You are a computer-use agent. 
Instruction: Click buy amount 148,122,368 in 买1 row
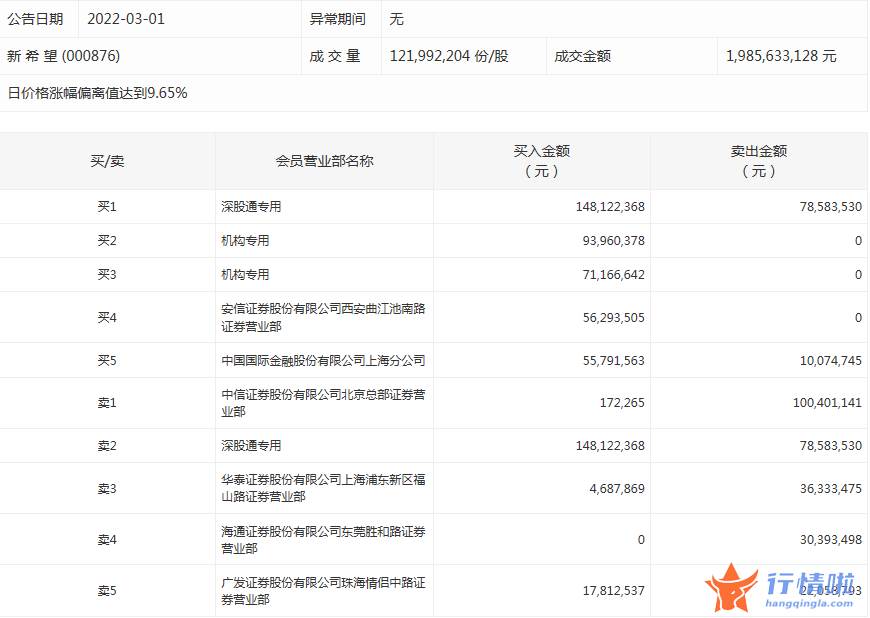click(610, 207)
